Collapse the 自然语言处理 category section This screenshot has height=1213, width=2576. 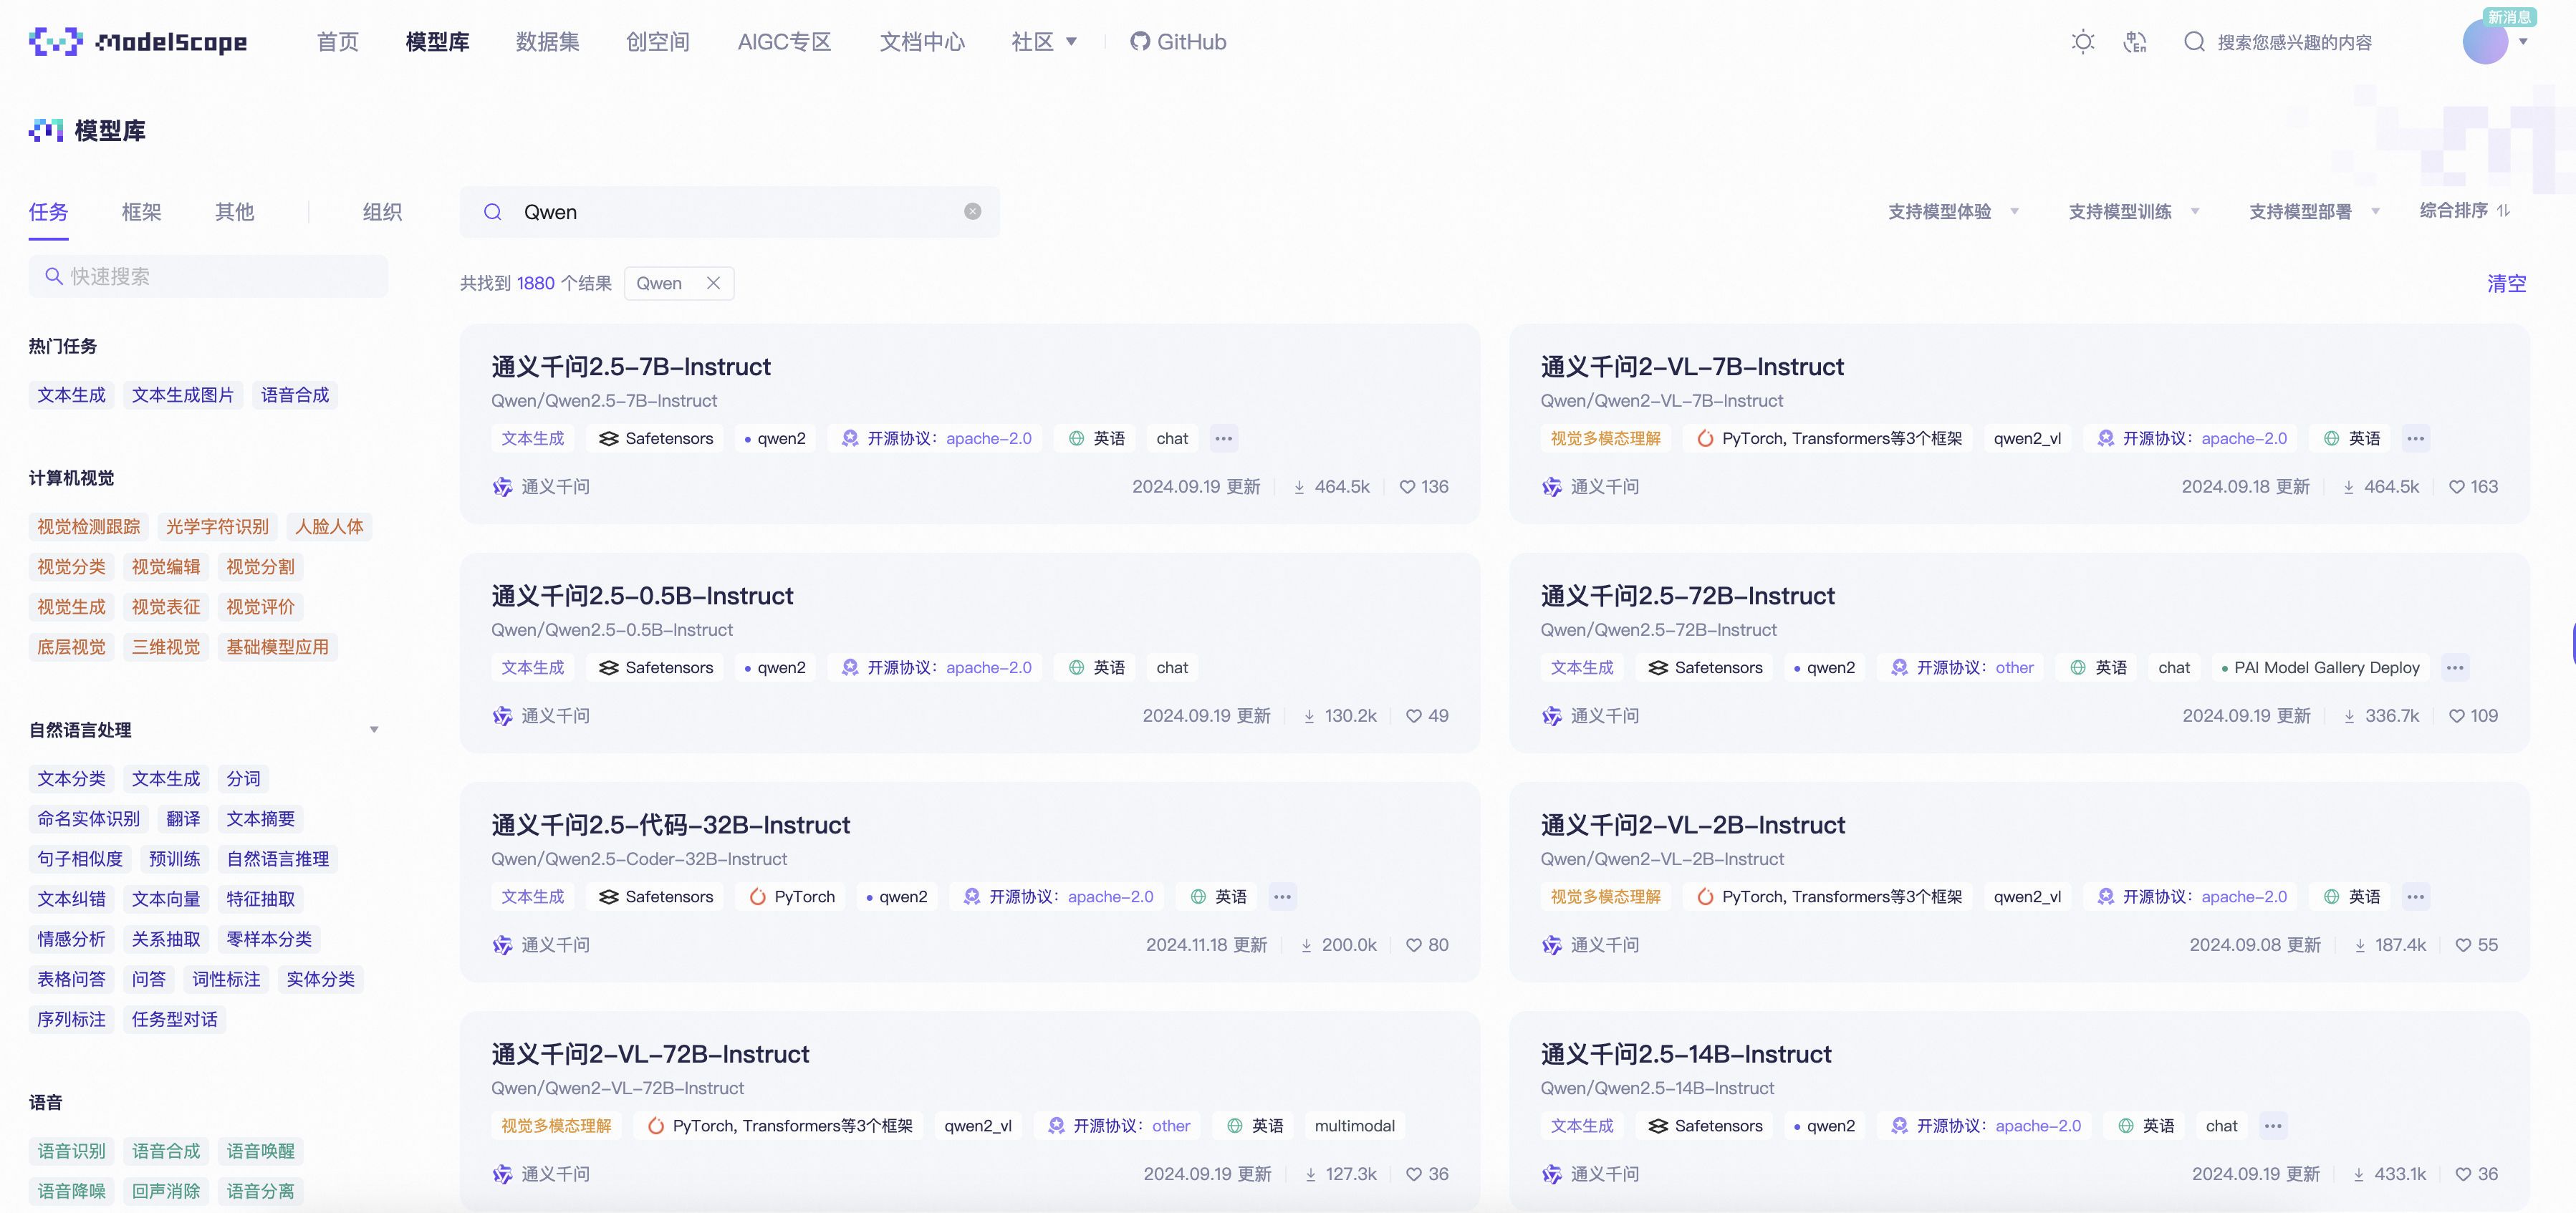374,729
